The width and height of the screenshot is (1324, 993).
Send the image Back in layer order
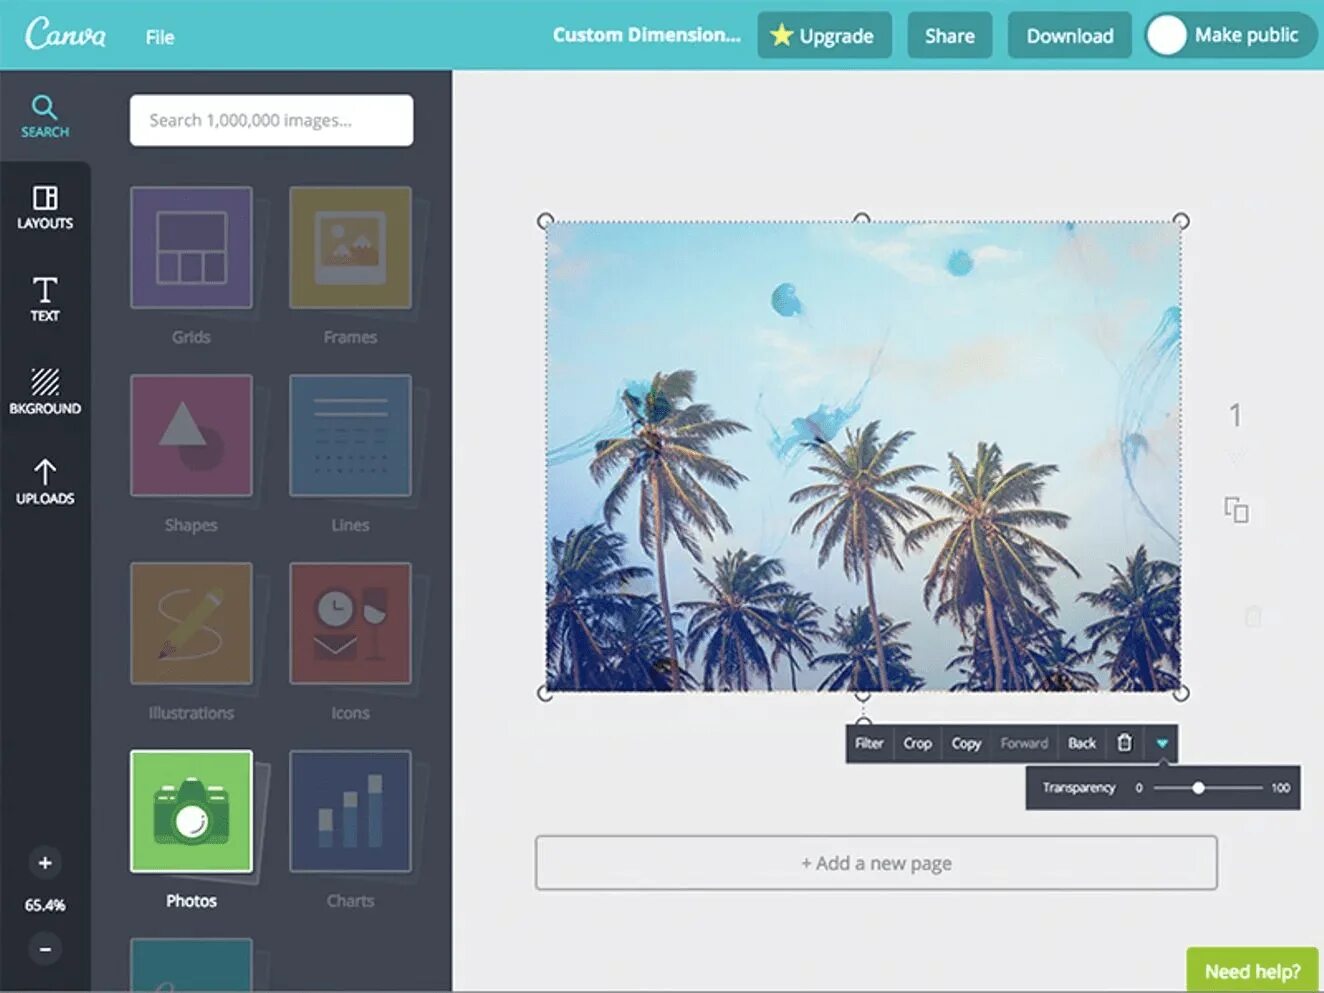(1081, 743)
